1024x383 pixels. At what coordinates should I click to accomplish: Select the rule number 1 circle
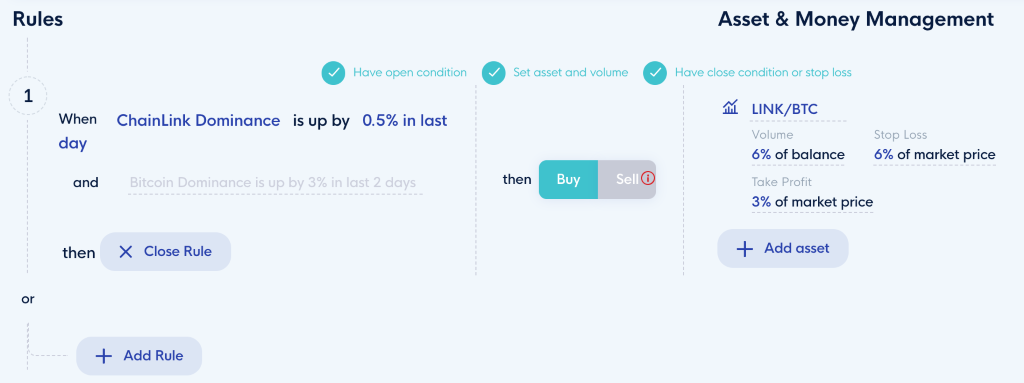(27, 96)
